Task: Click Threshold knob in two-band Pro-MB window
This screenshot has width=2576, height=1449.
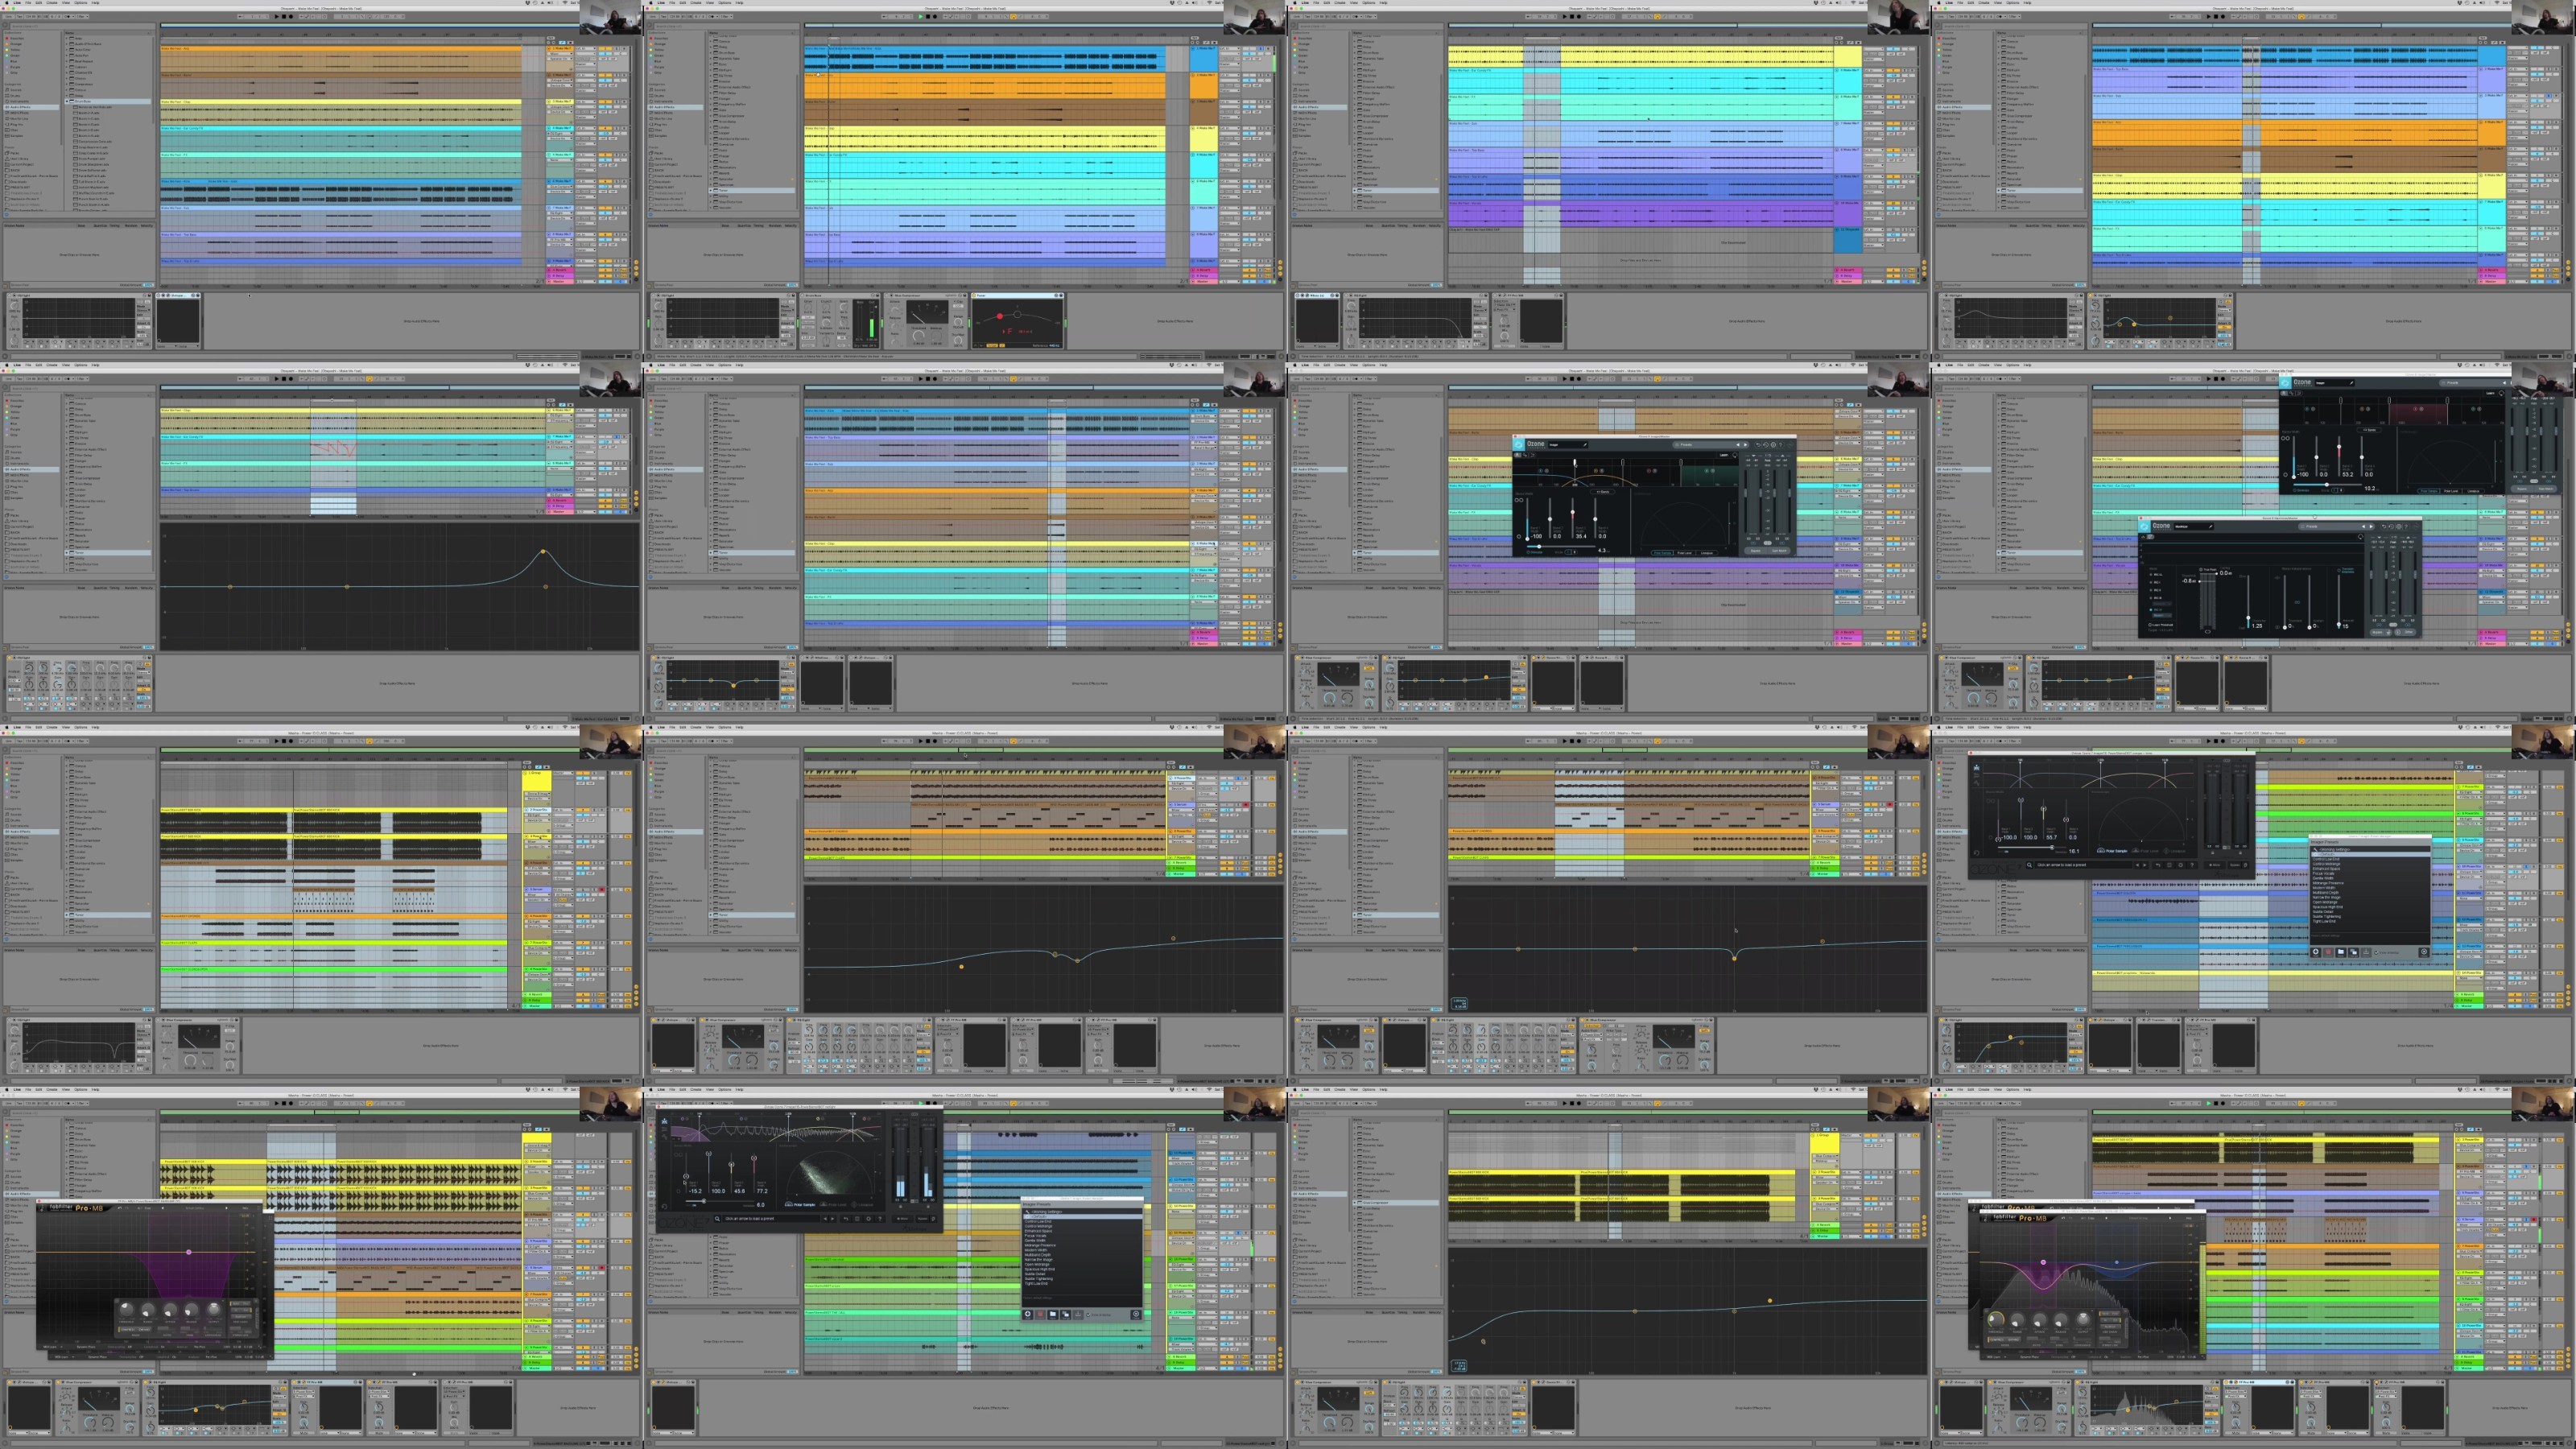Action: (1996, 1320)
